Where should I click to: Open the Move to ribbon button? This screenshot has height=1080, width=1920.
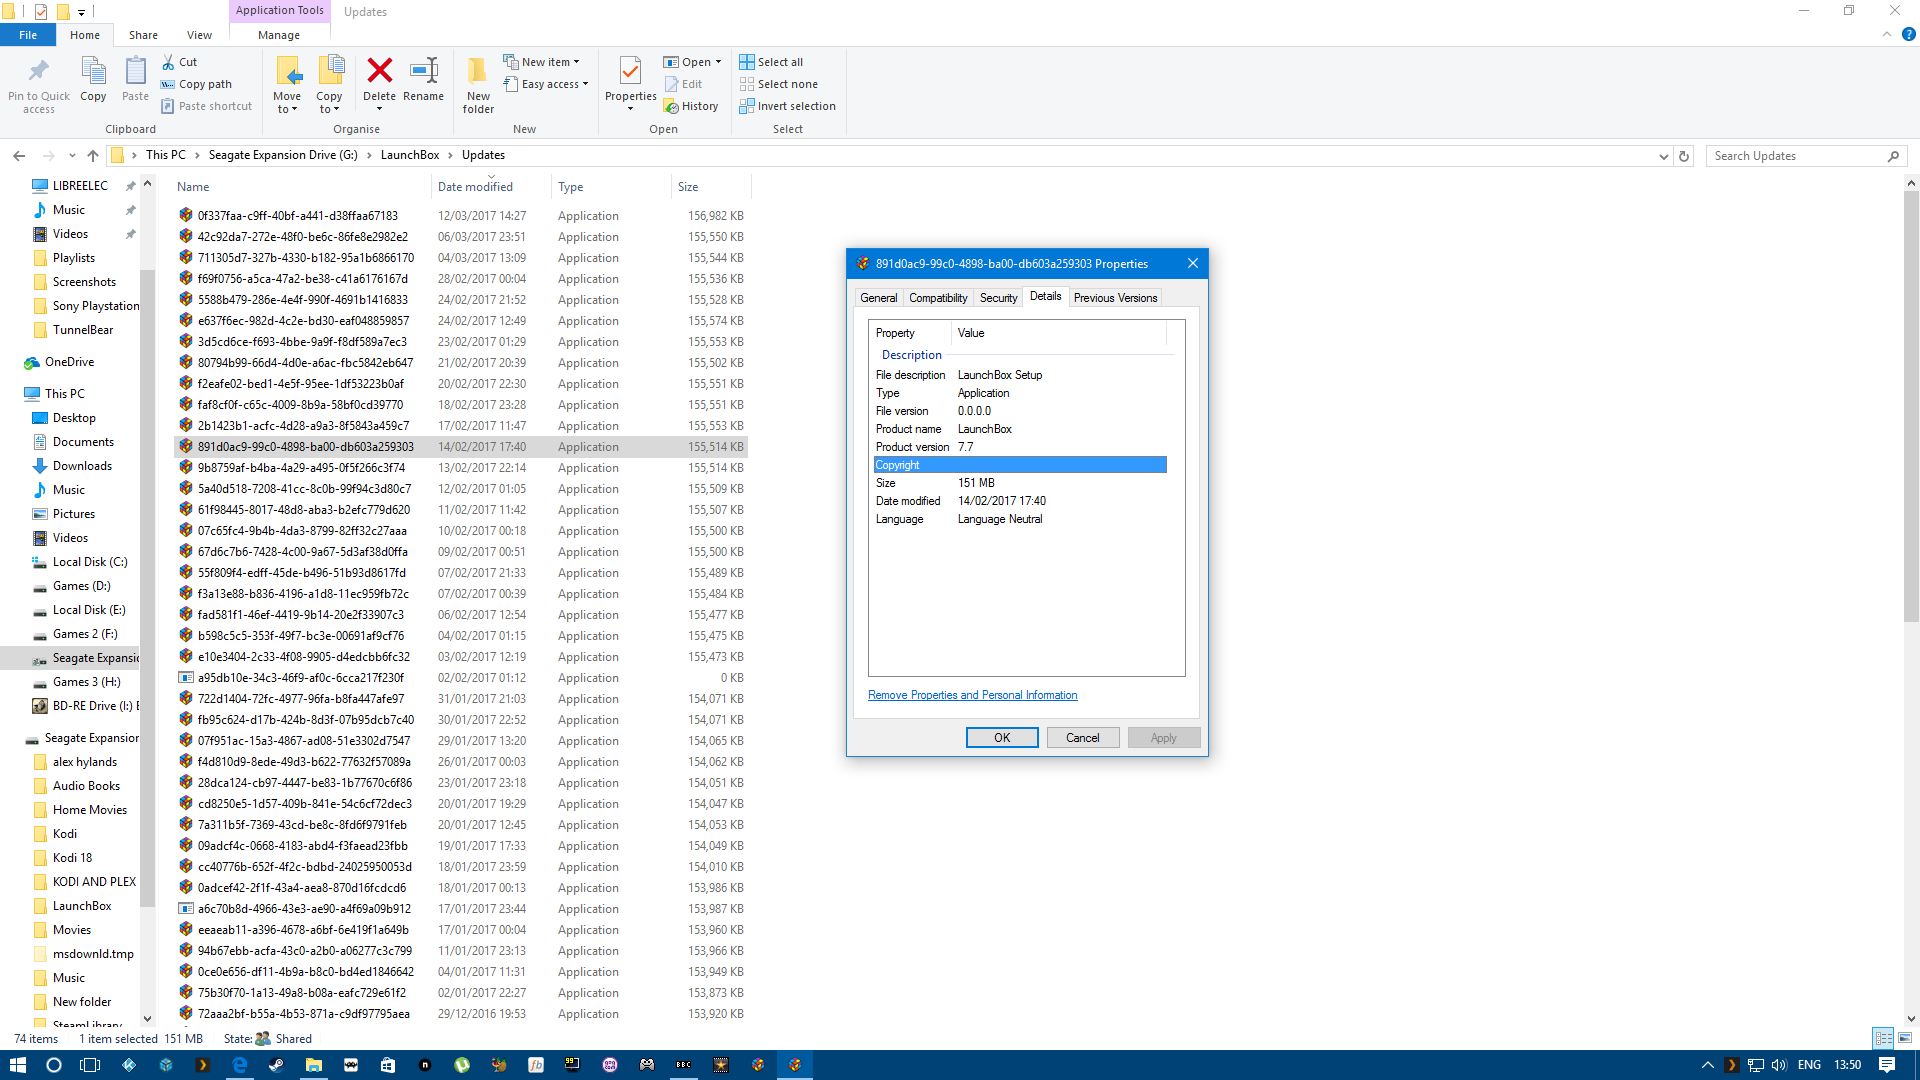(x=287, y=85)
